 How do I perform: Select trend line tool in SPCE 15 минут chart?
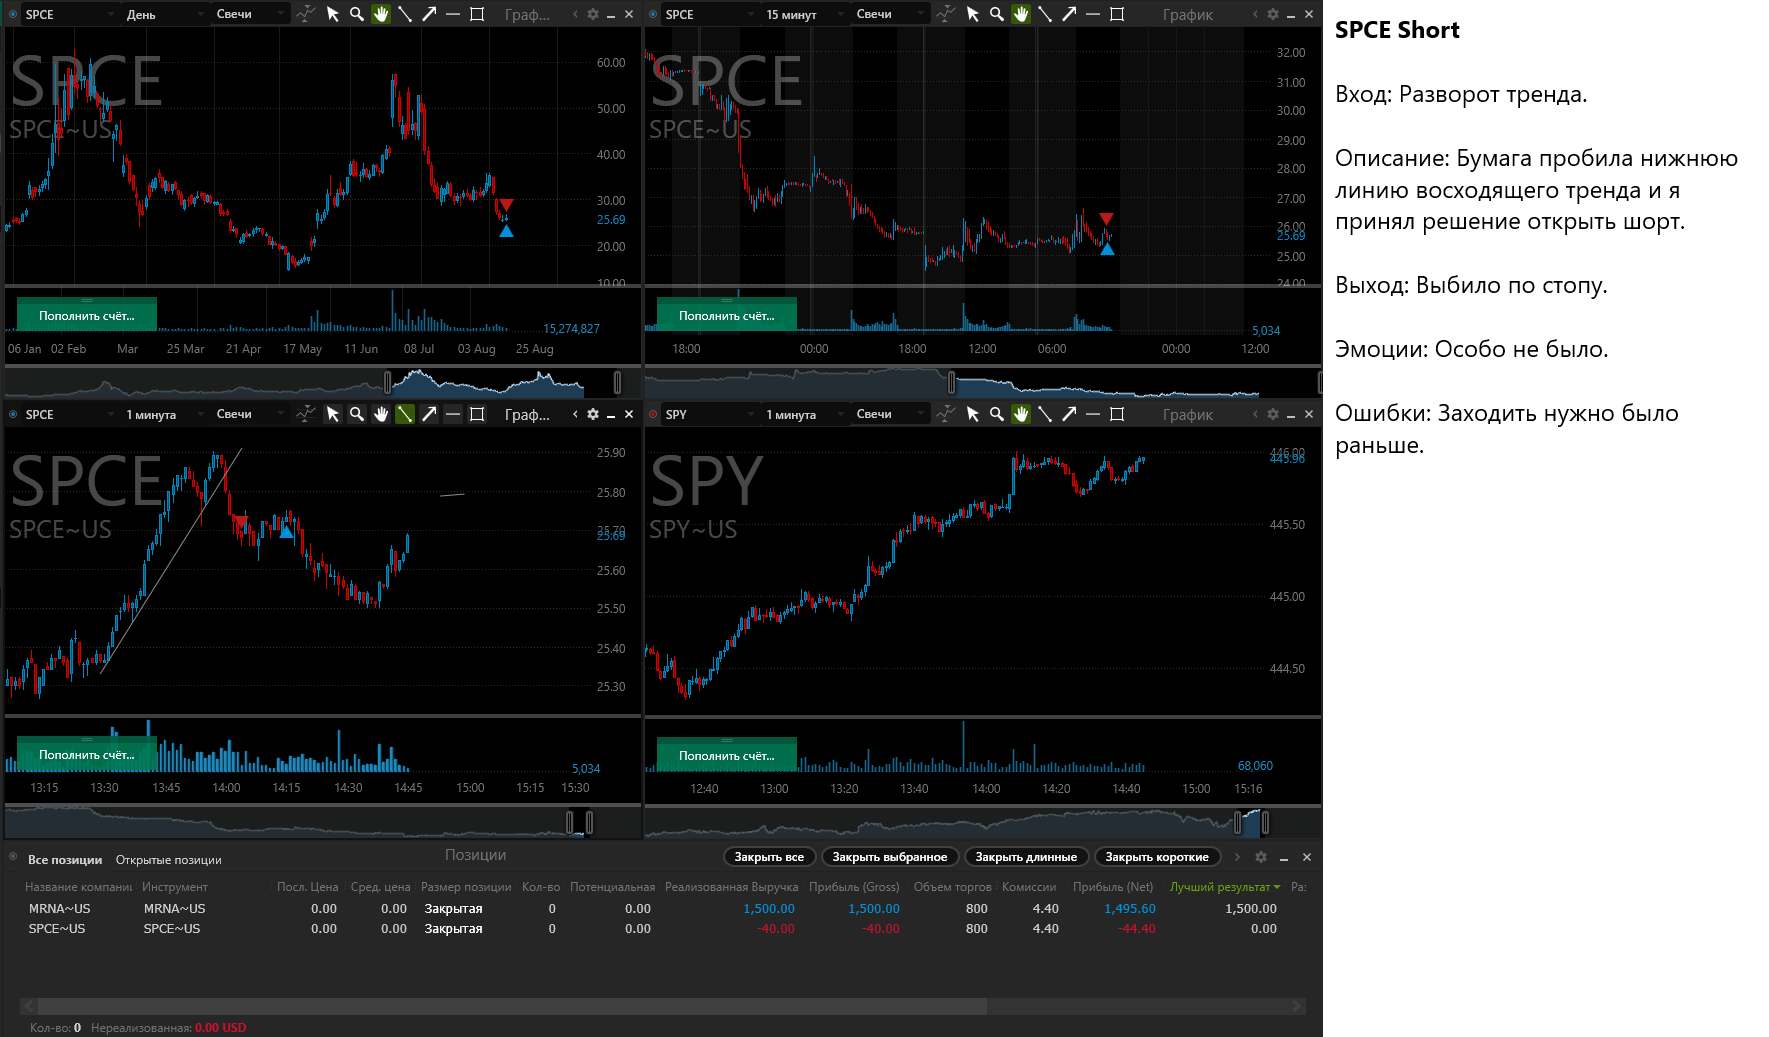pos(1045,14)
